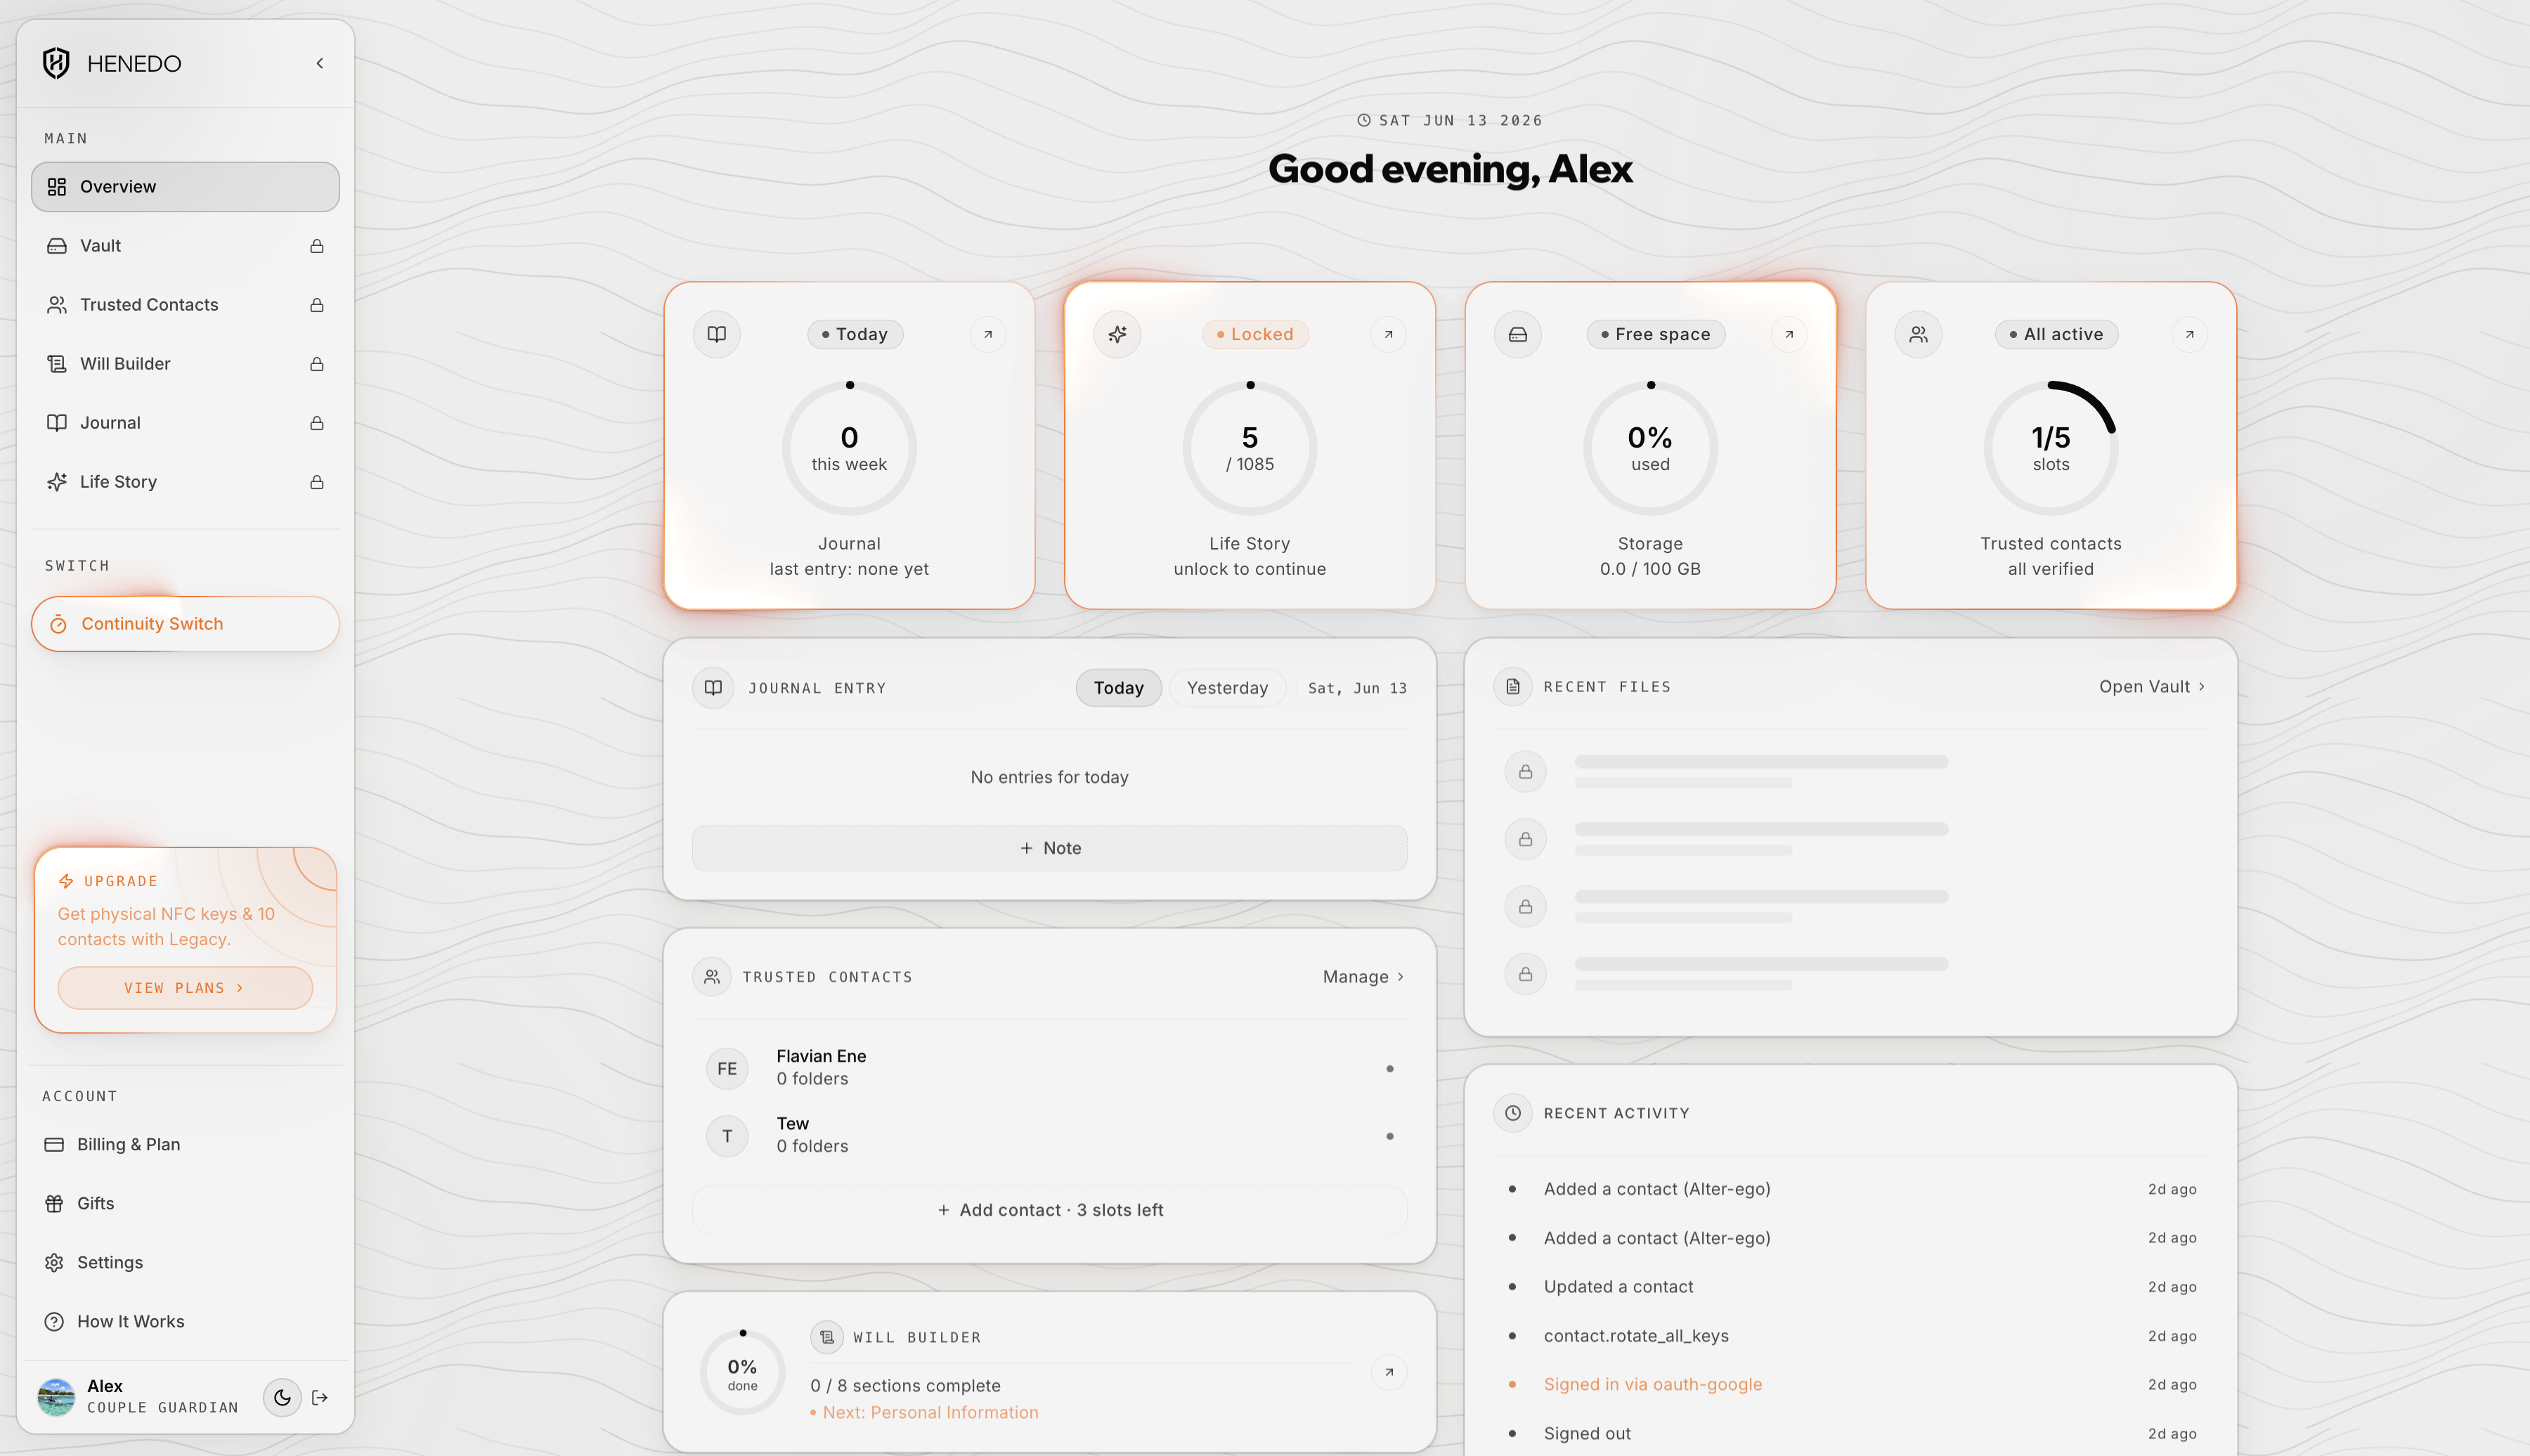Click the lock icon beside Journal
This screenshot has height=1456, width=2530.
[317, 423]
